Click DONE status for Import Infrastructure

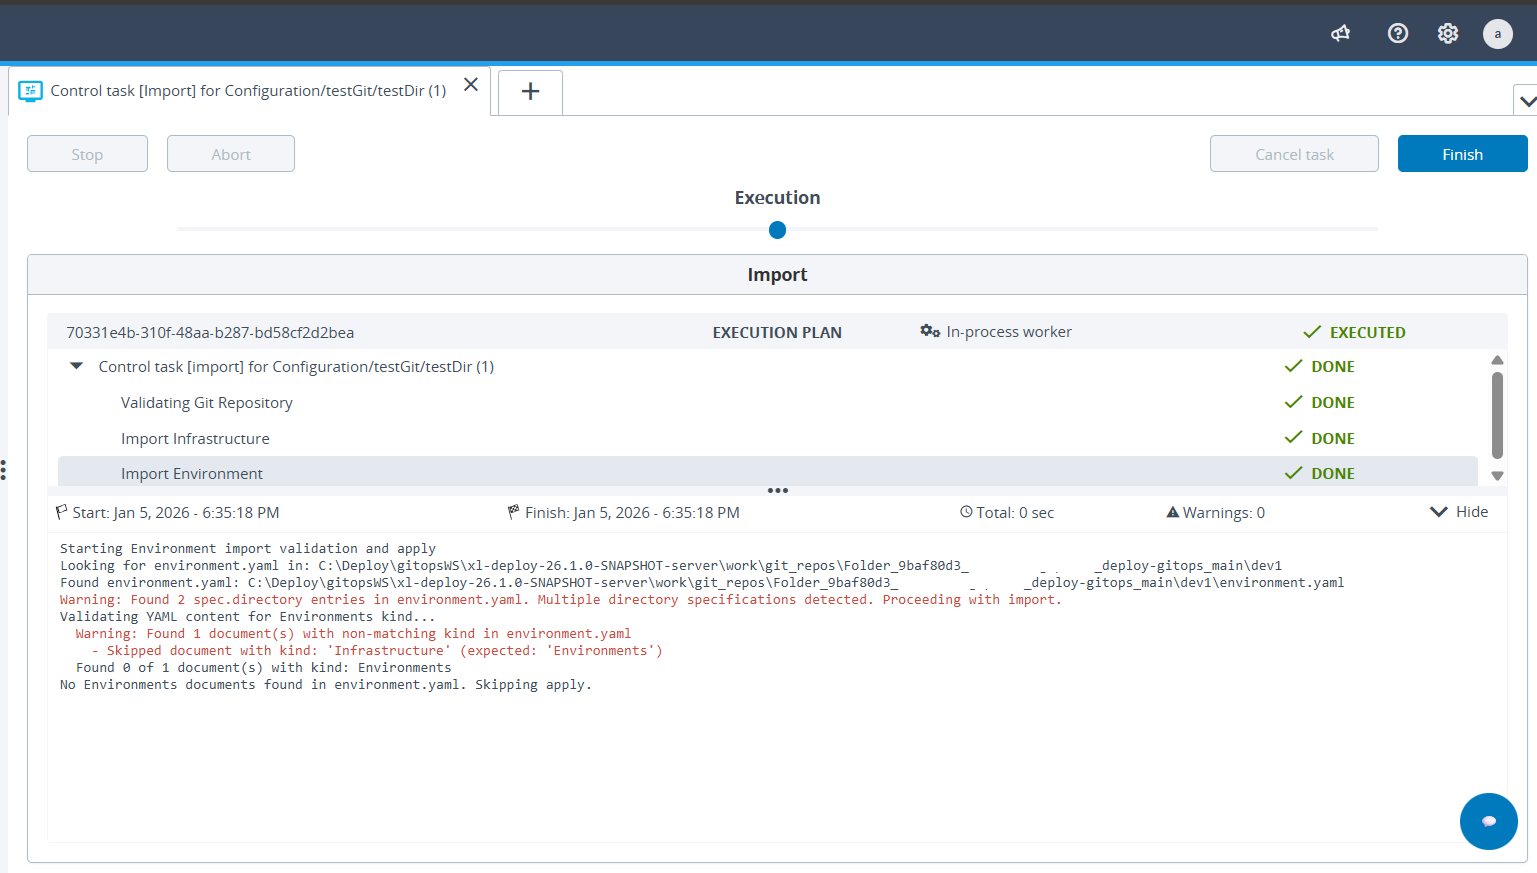pos(1333,439)
